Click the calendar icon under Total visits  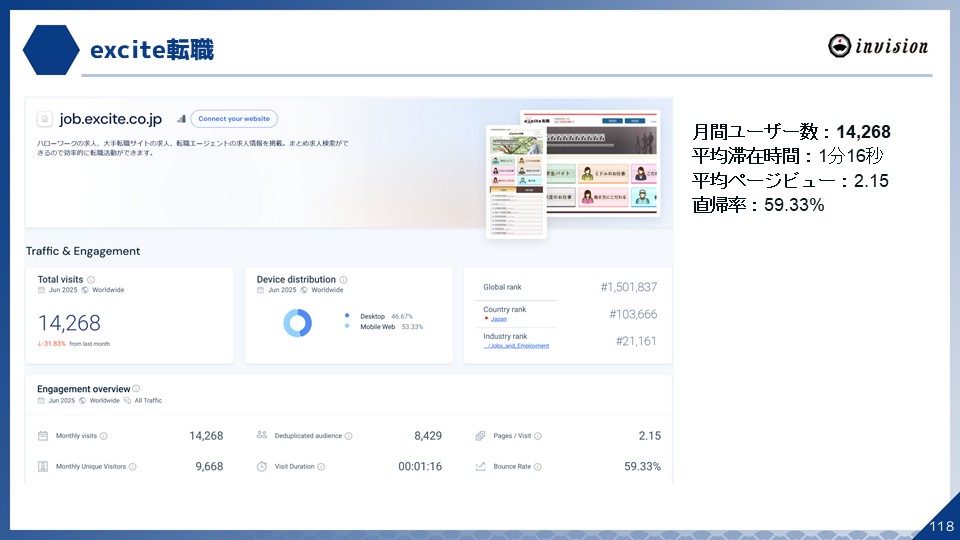(42, 290)
